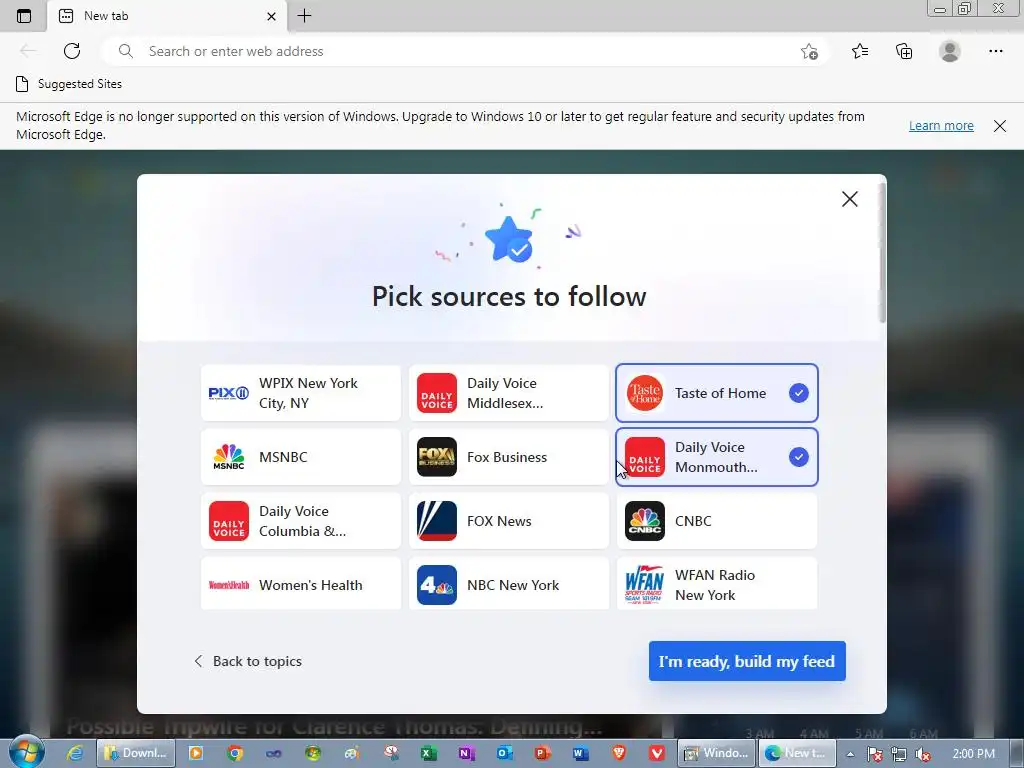Open the Action Center flag icon
1024x768 pixels.
[x=874, y=754]
